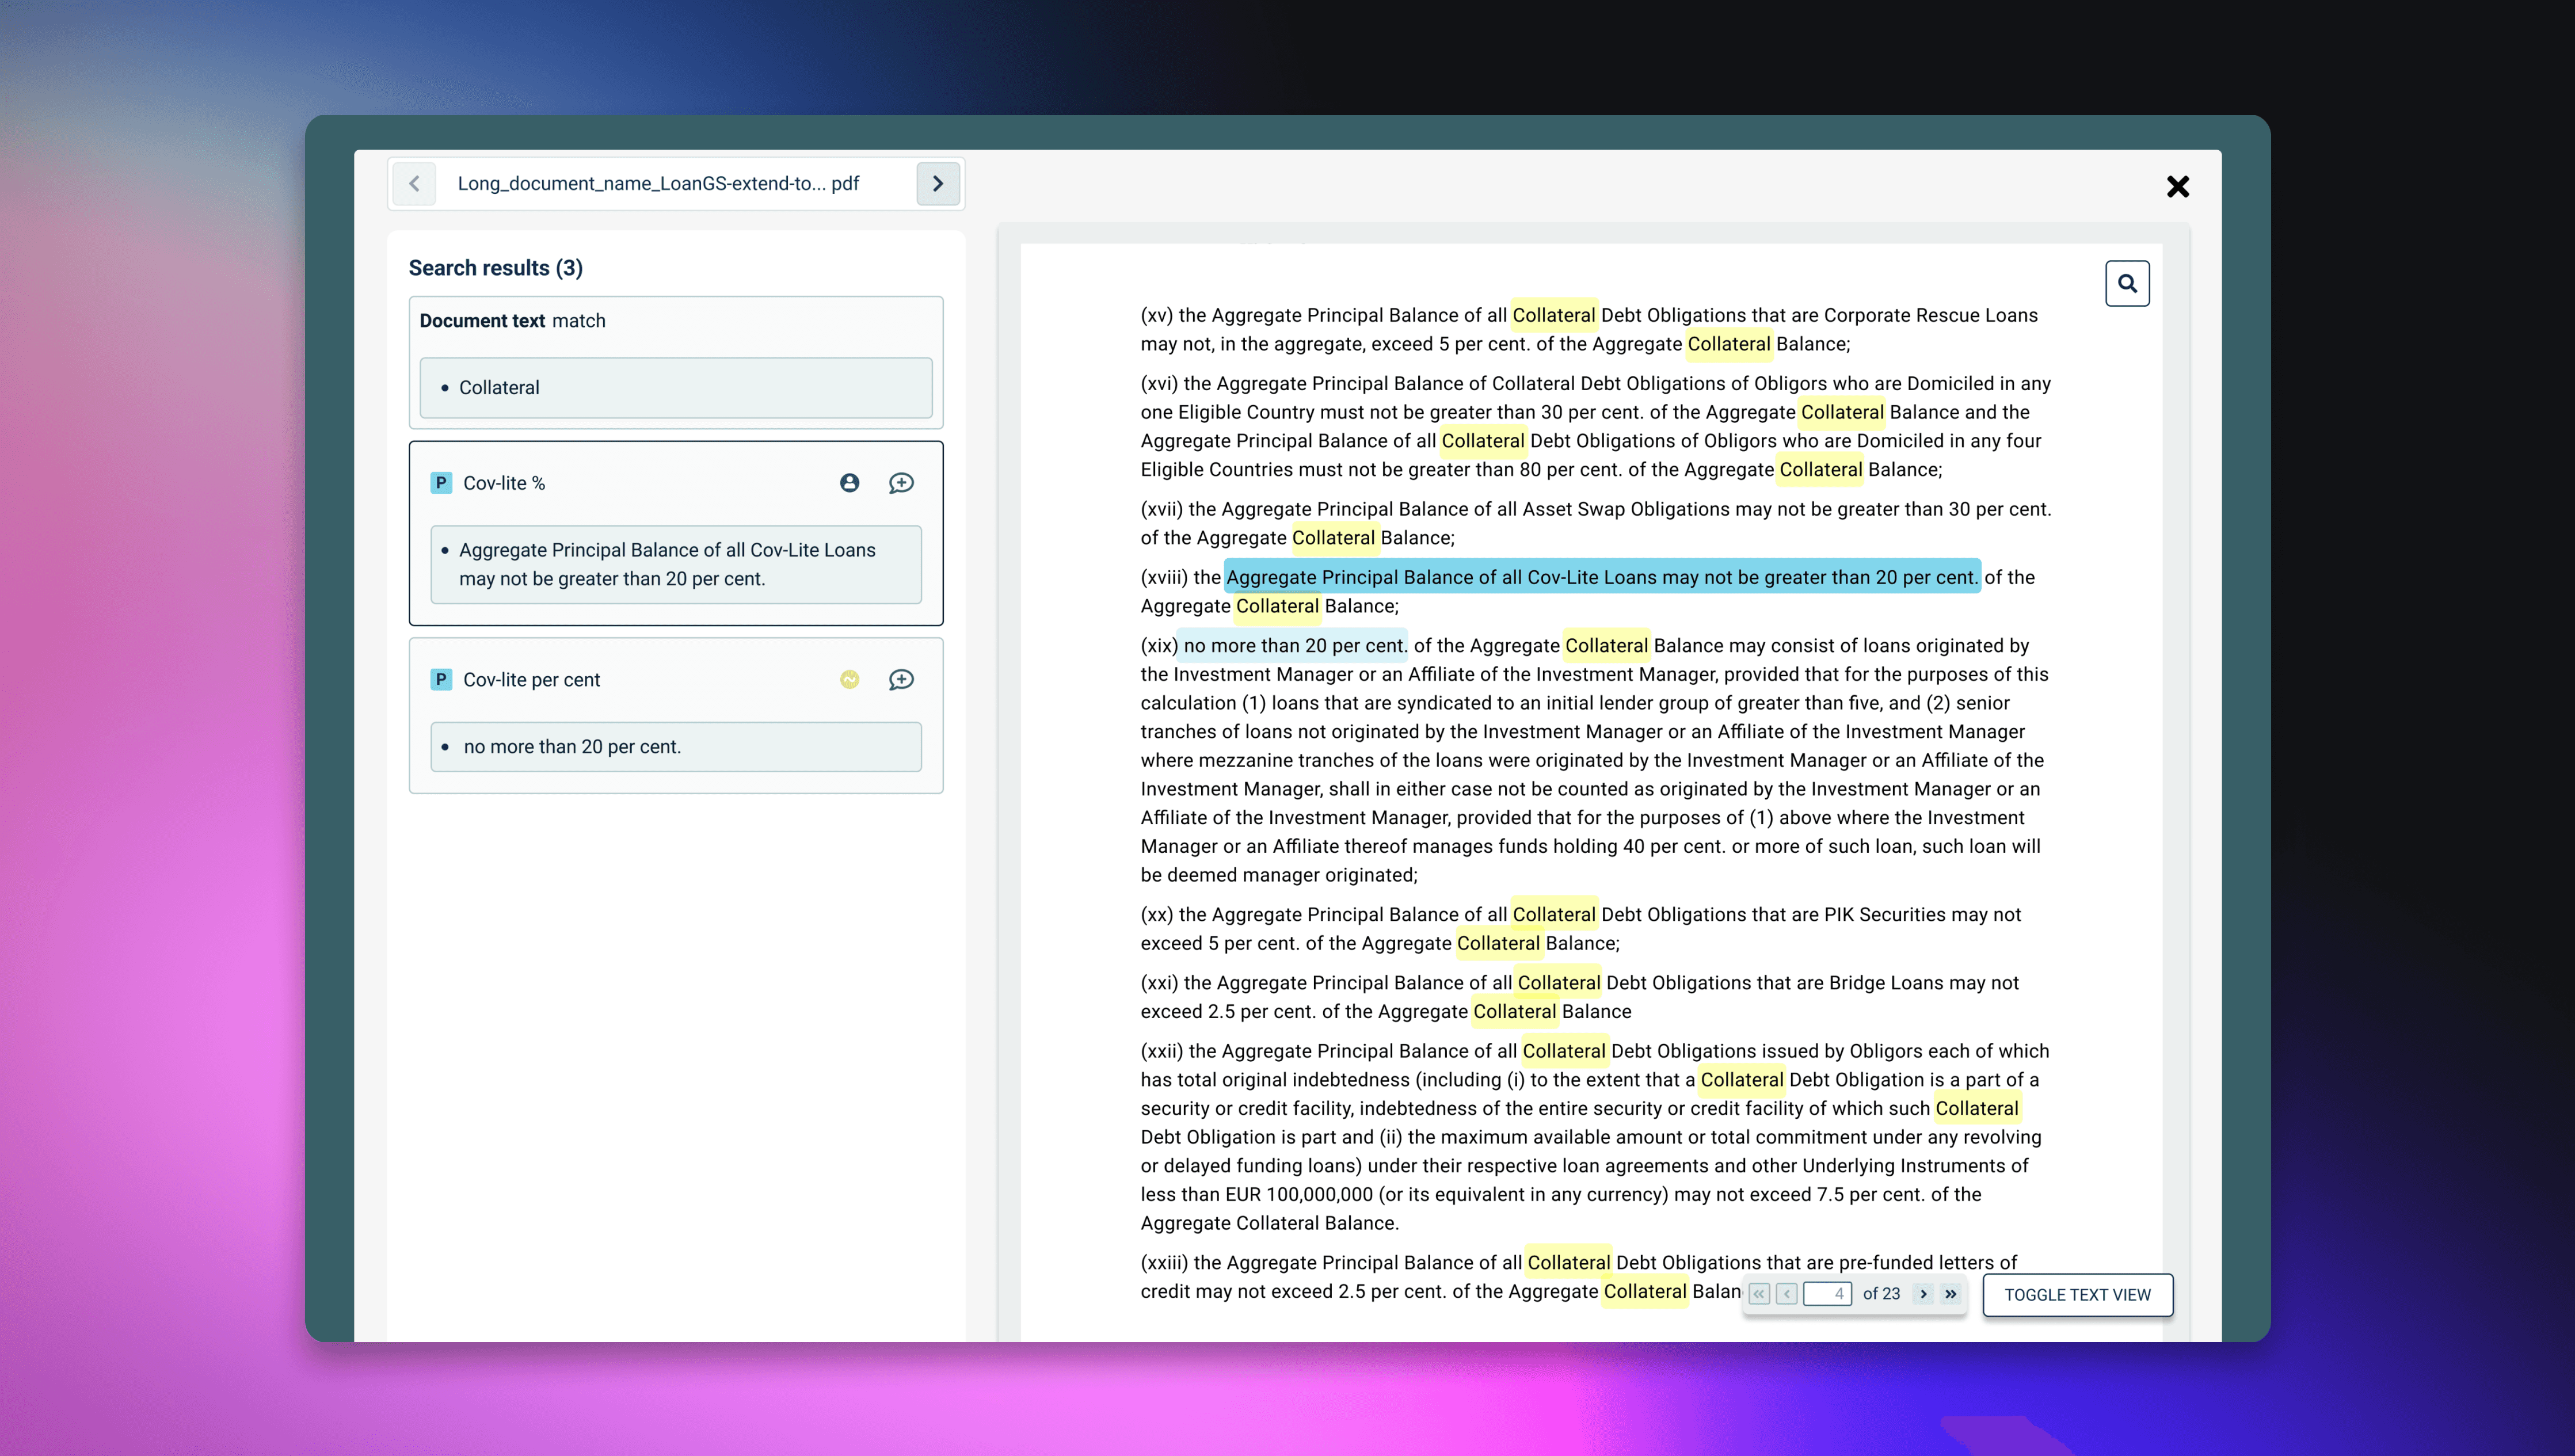Click the TOGGLE TEXT VIEW button
The image size is (2575, 1456).
2077,1295
